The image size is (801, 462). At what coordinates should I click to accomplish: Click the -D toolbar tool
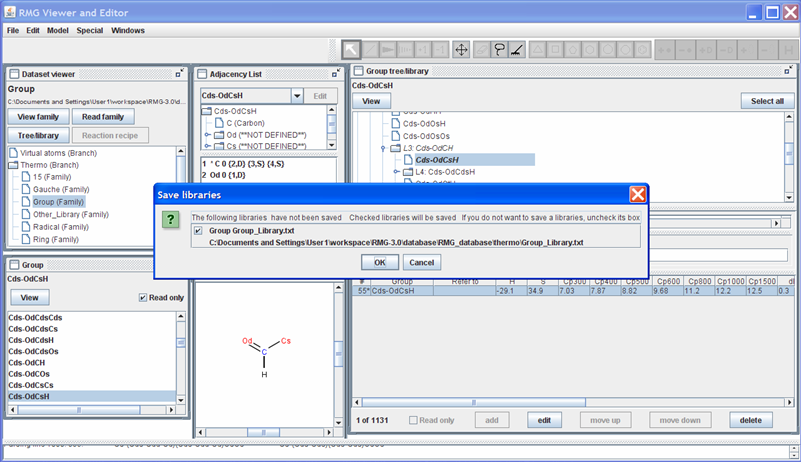point(725,50)
